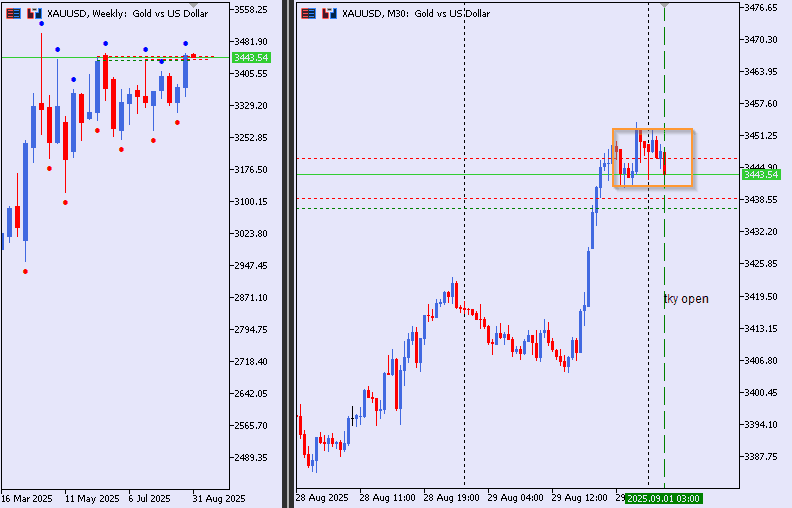792x508 pixels.
Task: Click the 3023.80 price on Weekly scale
Action: tap(251, 234)
